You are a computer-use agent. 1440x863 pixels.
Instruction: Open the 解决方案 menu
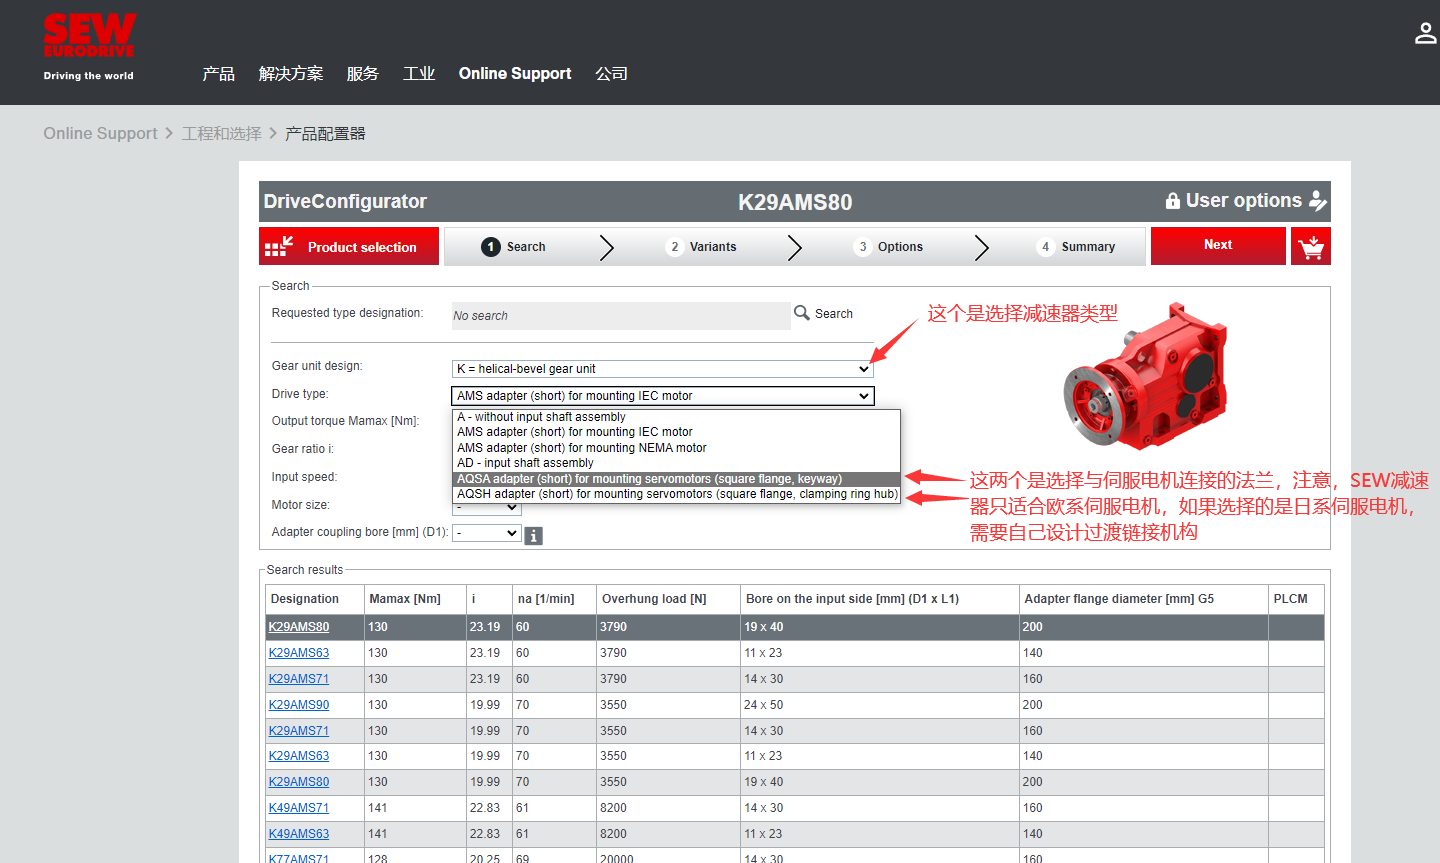291,73
